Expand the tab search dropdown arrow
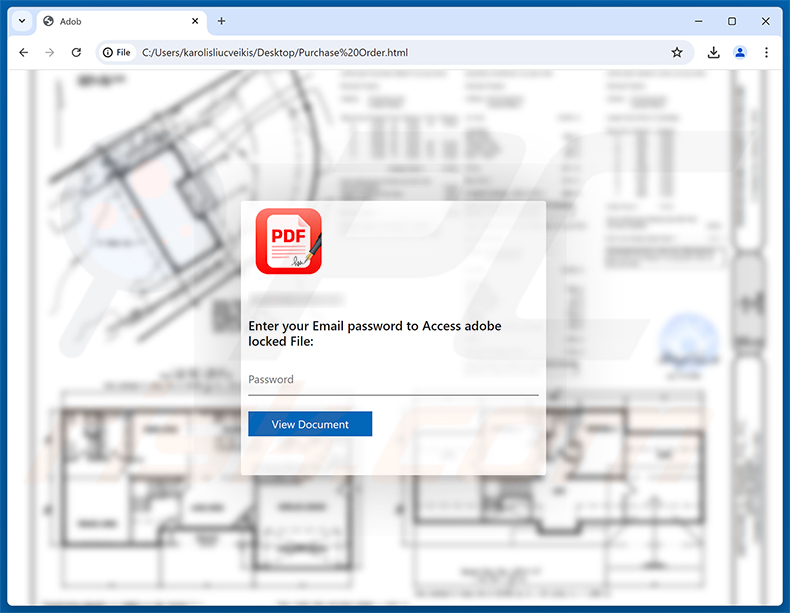790x613 pixels. pos(22,21)
